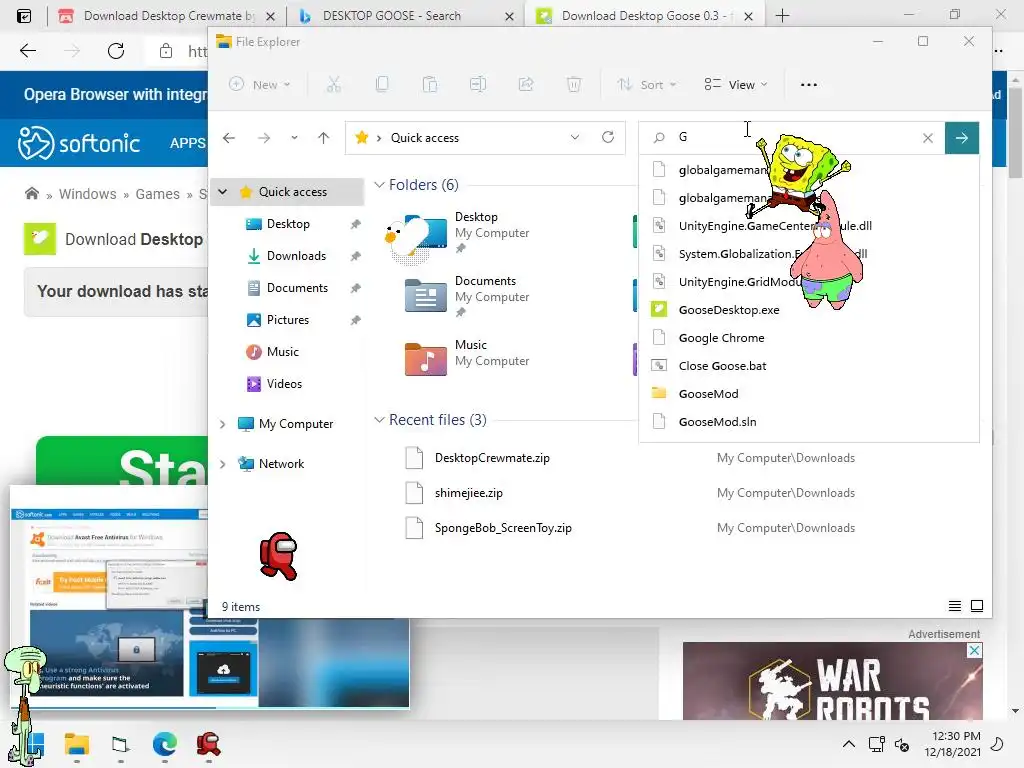The height and width of the screenshot is (768, 1024).
Task: Open Microsoft Edge from taskbar
Action: tap(165, 744)
